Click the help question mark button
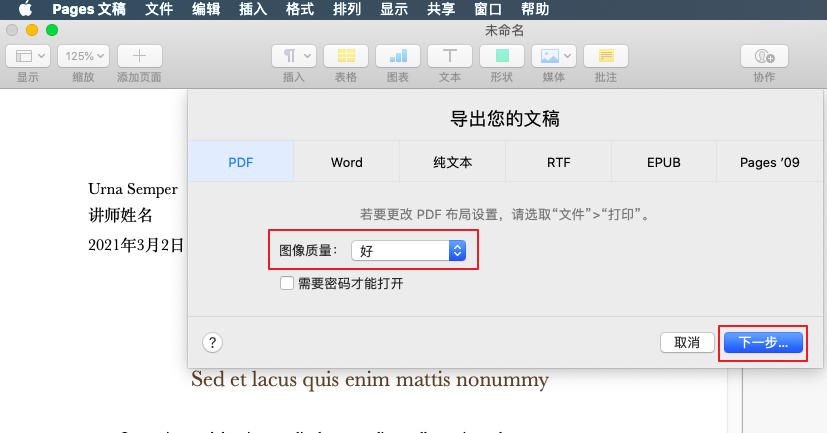 [212, 343]
